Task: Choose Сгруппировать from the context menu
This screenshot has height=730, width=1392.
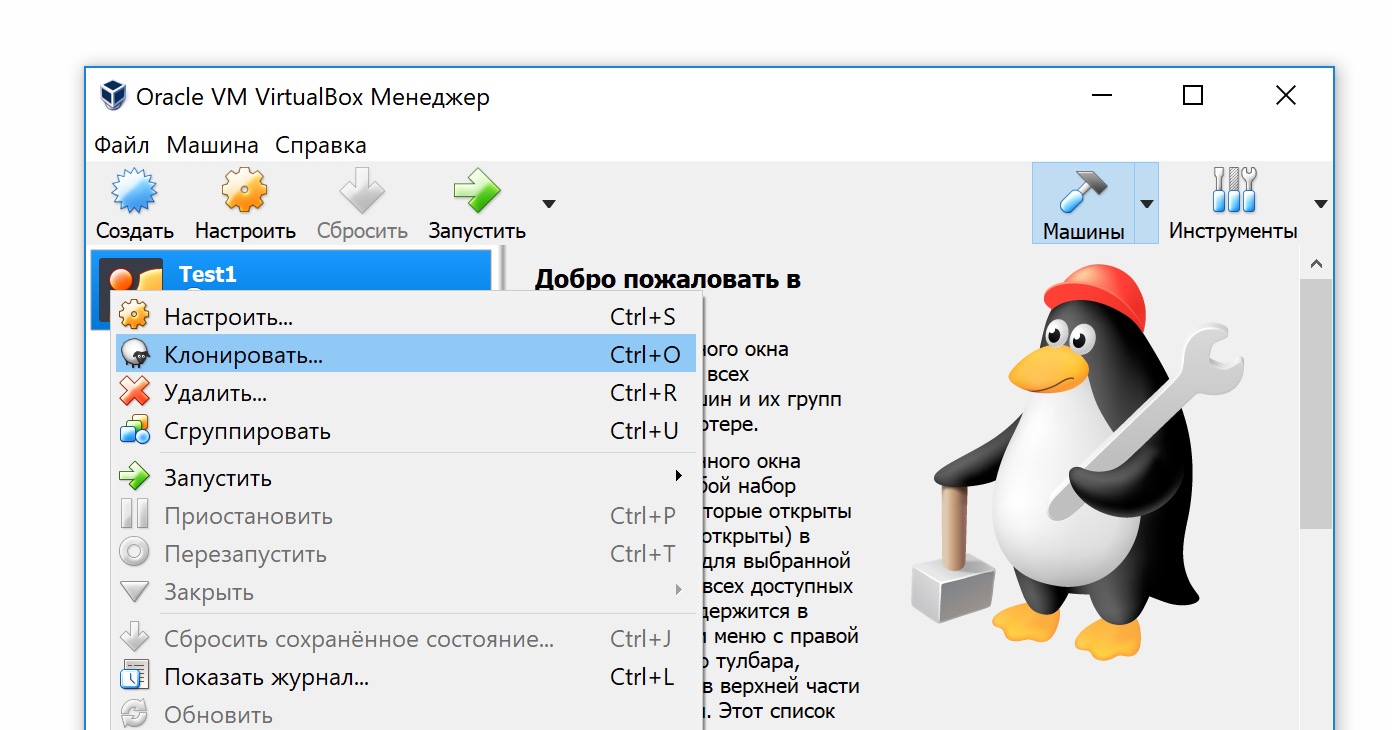Action: click(x=406, y=430)
